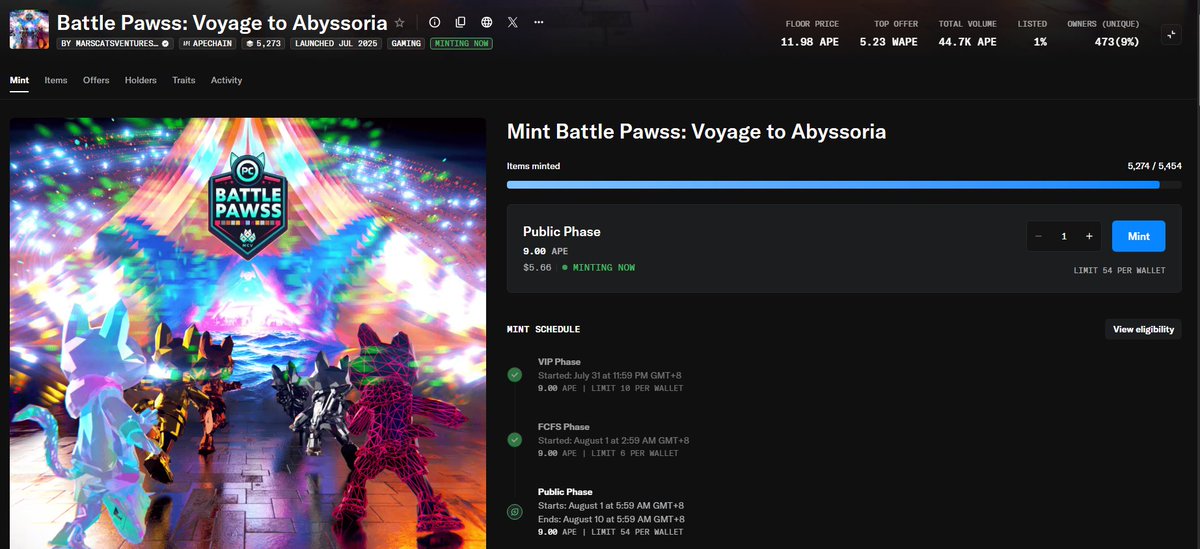Click the Public Phase title in mint schedule
Screen dimensions: 1200x549
click(565, 492)
